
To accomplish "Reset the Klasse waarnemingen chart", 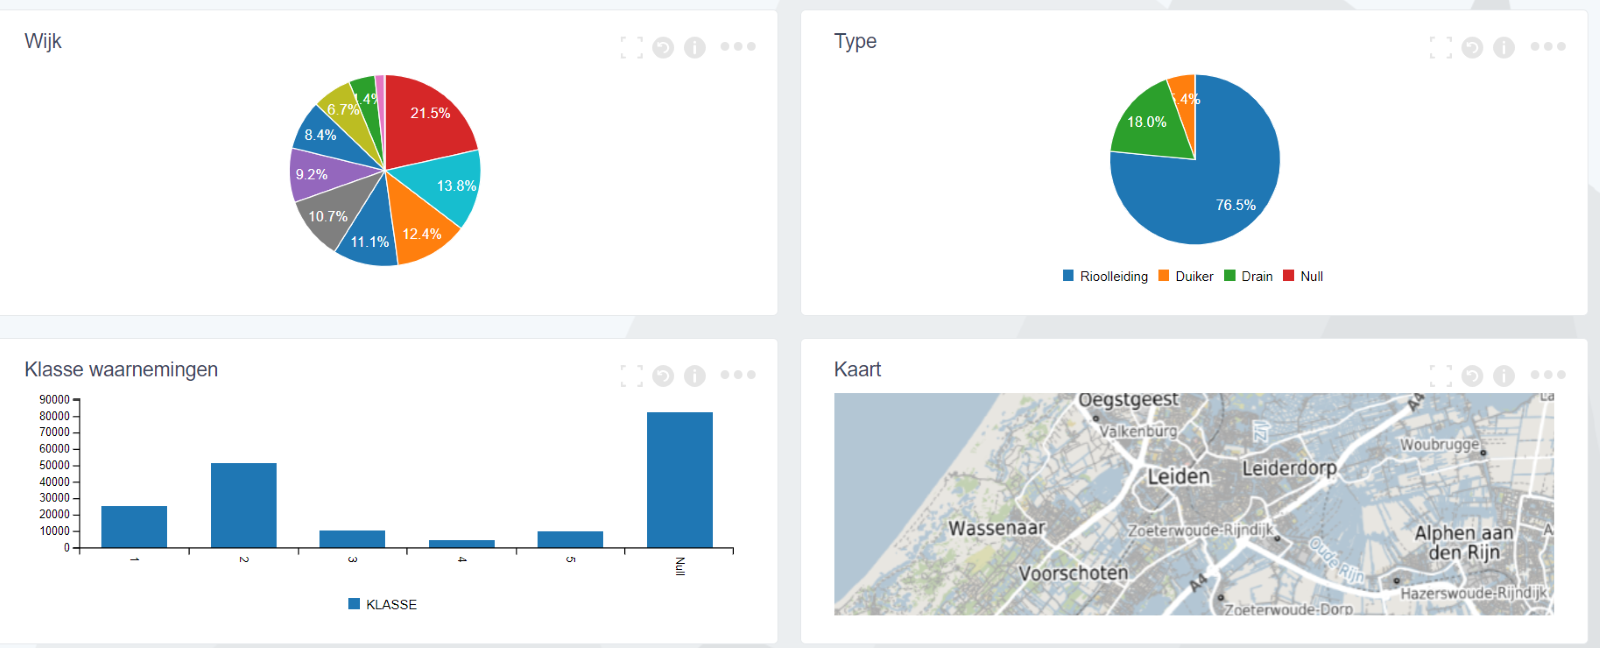I will tap(663, 375).
